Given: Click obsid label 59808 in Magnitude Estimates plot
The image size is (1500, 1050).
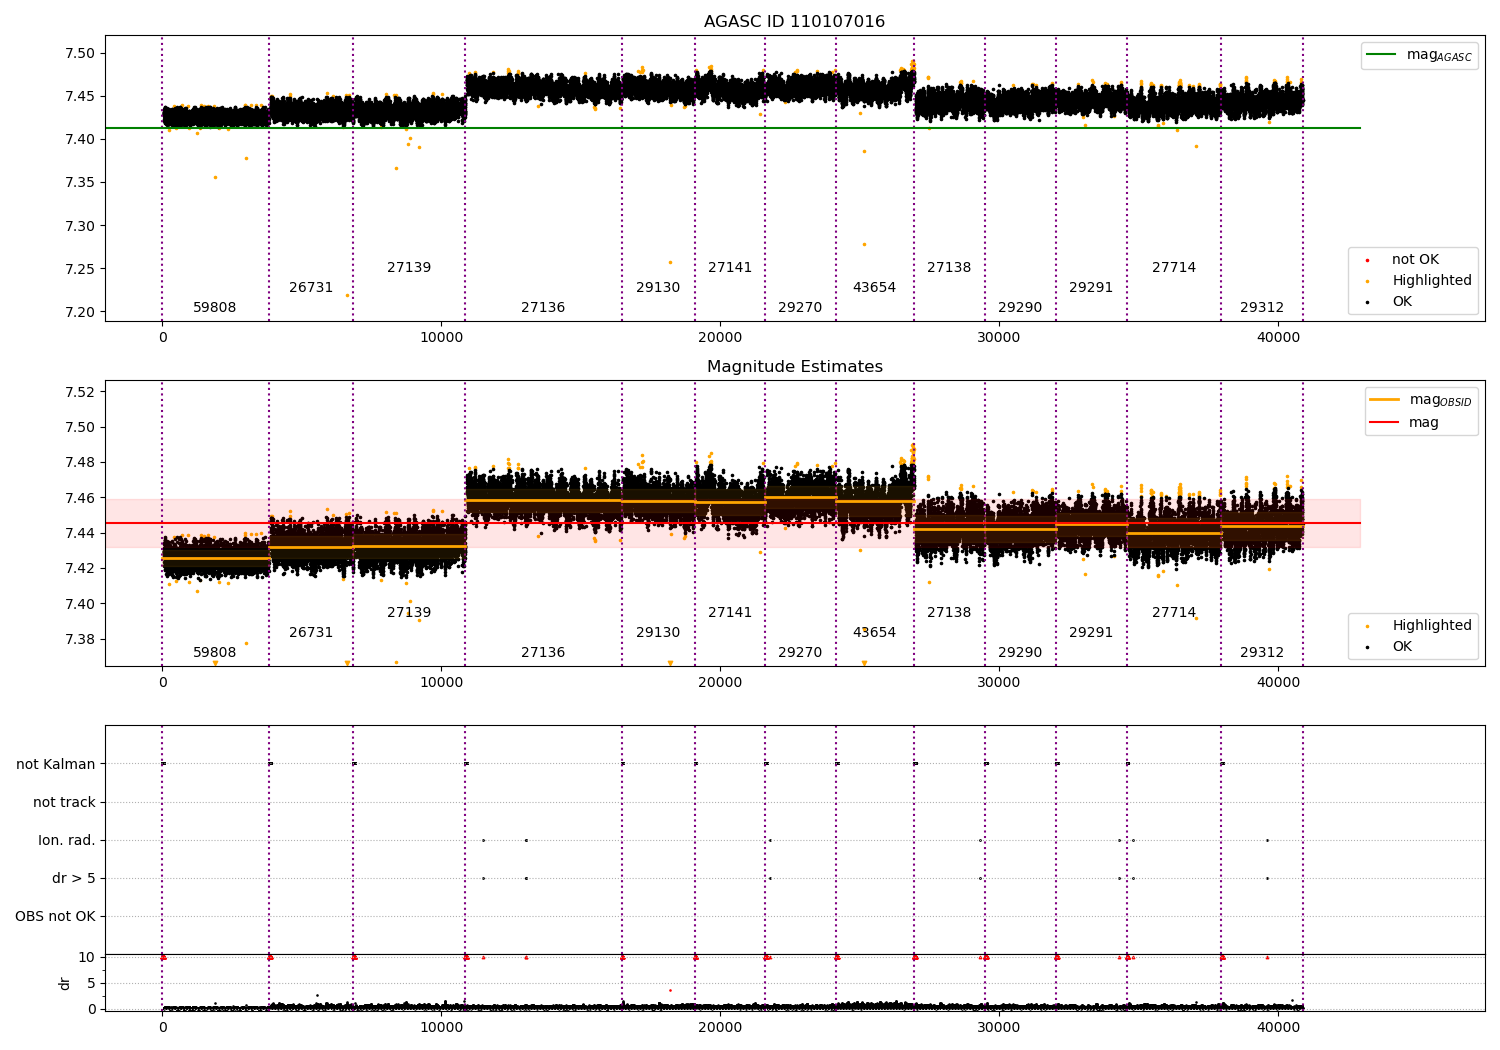Looking at the screenshot, I should pos(214,653).
